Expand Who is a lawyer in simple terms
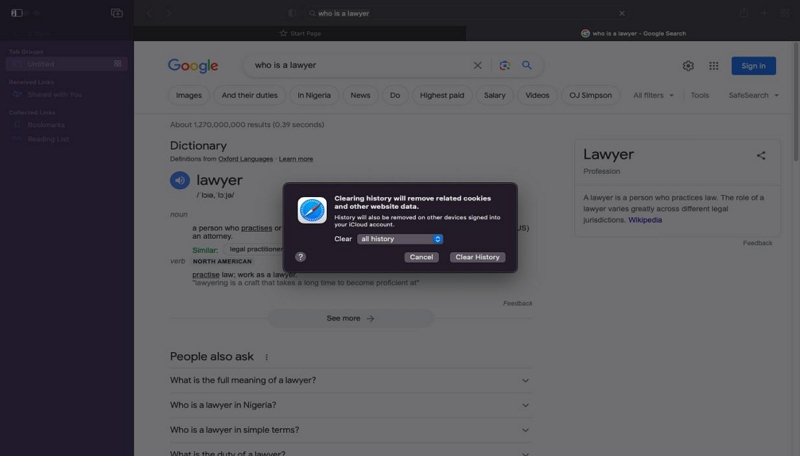 [351, 430]
